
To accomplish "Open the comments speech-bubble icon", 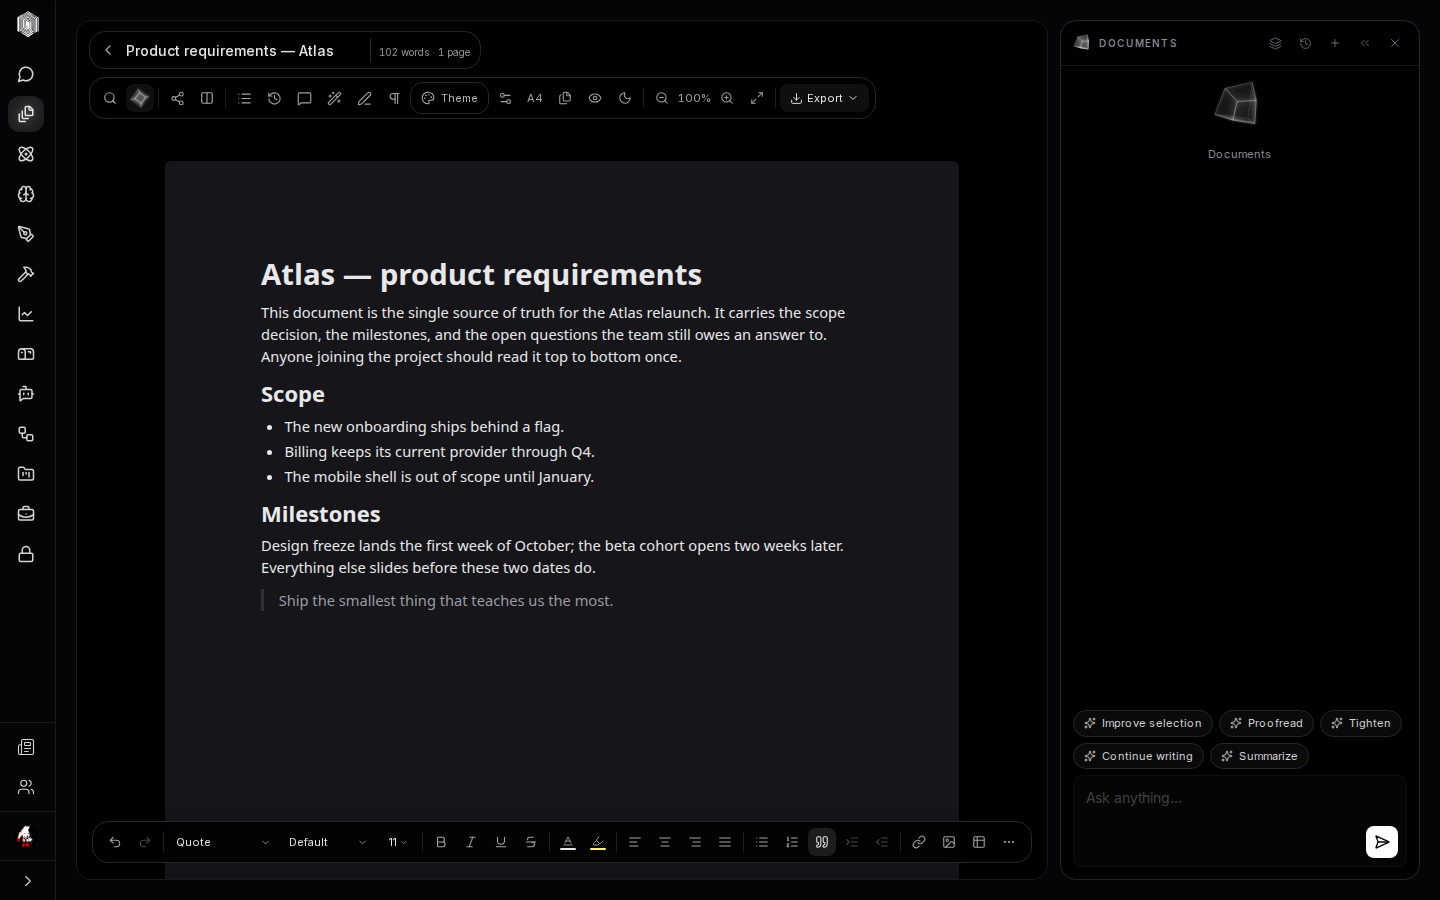I will 304,98.
